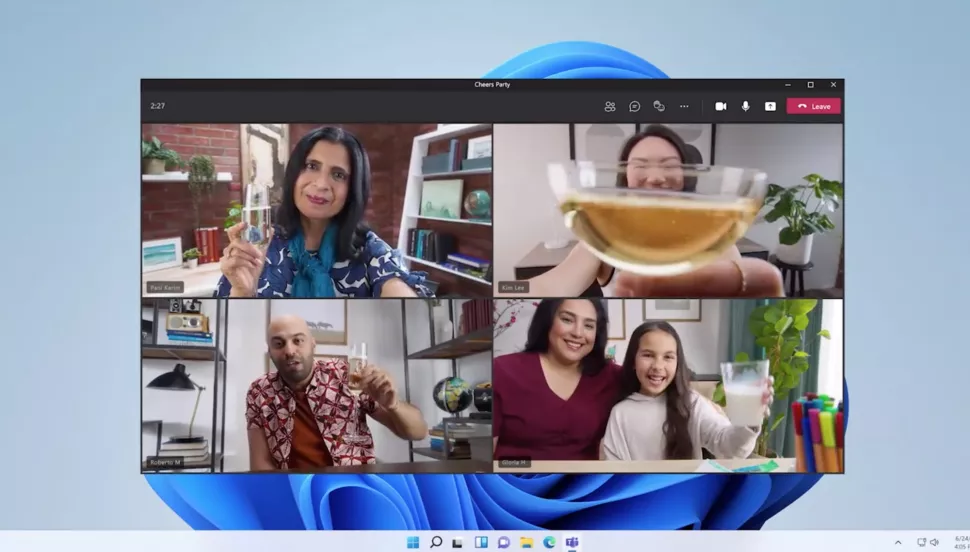The image size is (970, 552).
Task: Open the meeting chat
Action: click(x=634, y=106)
